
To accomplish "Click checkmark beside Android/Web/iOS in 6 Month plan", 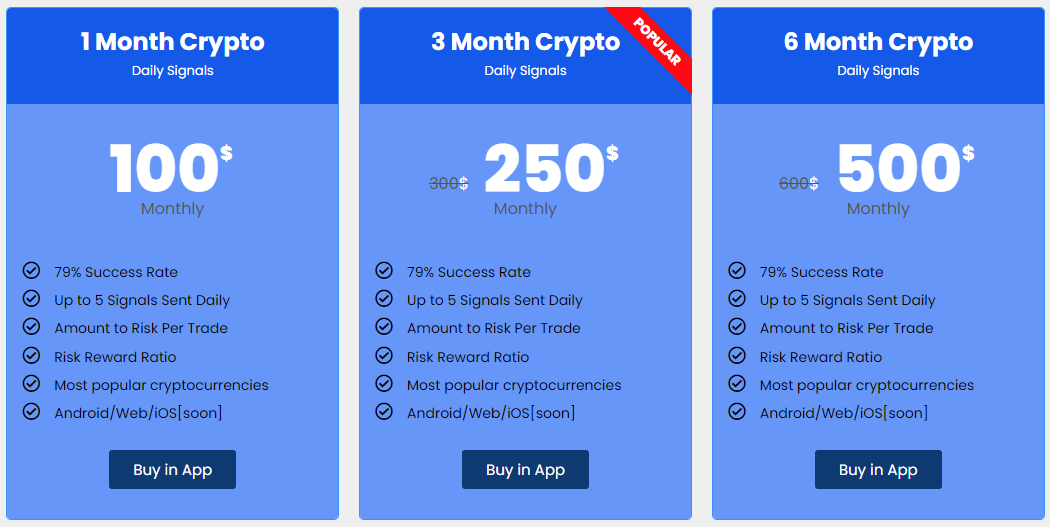I will pyautogui.click(x=737, y=410).
